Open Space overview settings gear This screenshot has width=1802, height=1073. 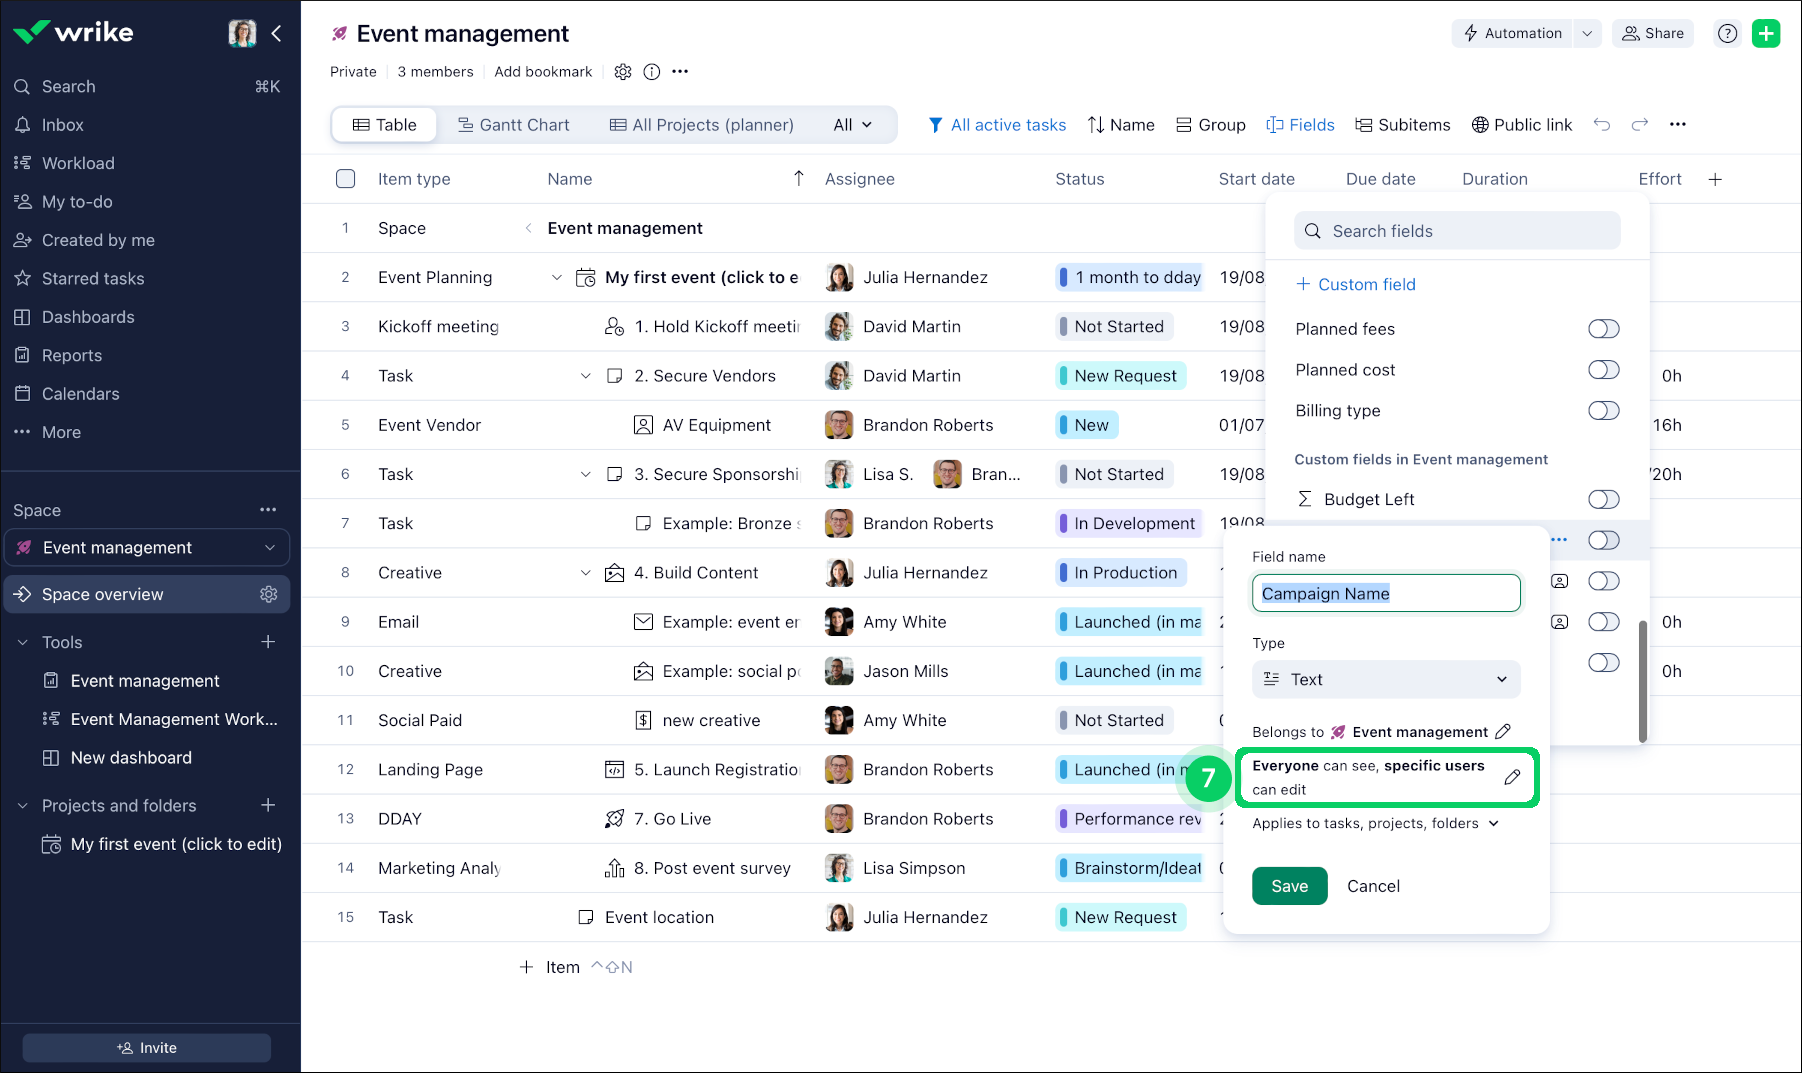click(x=268, y=594)
